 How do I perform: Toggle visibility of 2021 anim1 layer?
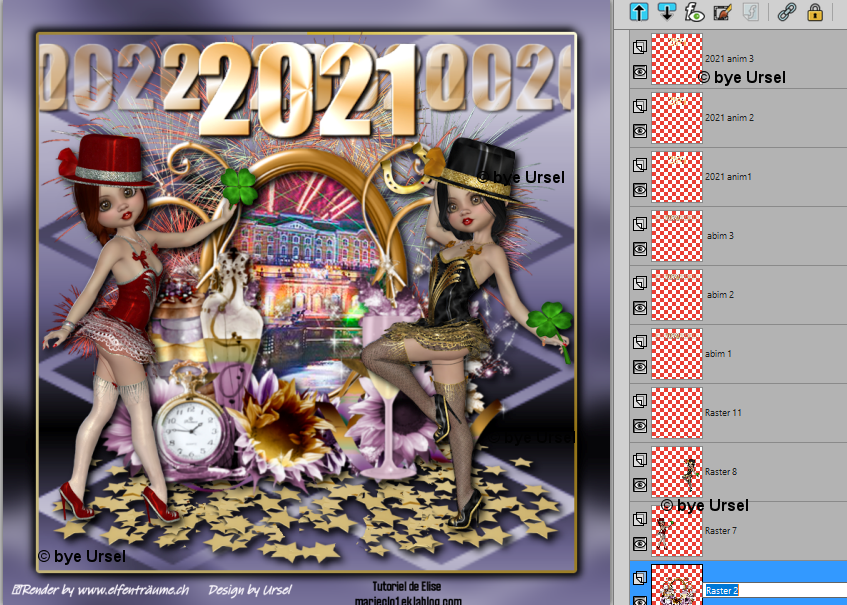(640, 190)
